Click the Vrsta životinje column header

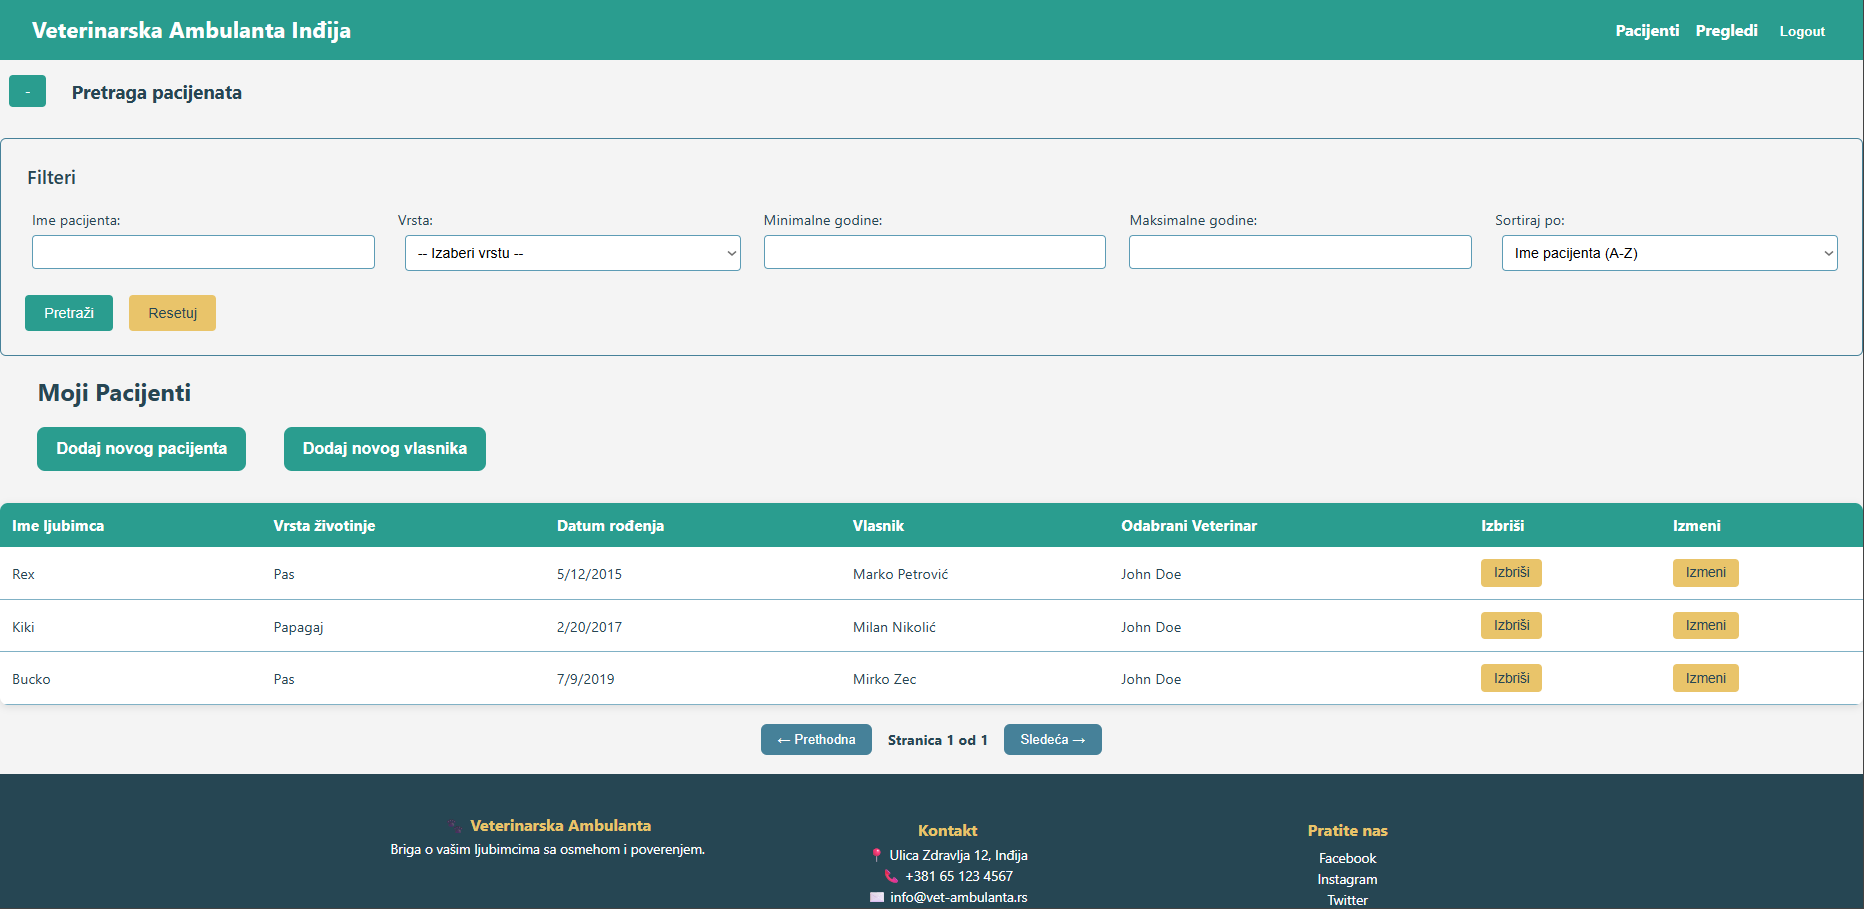pyautogui.click(x=324, y=526)
